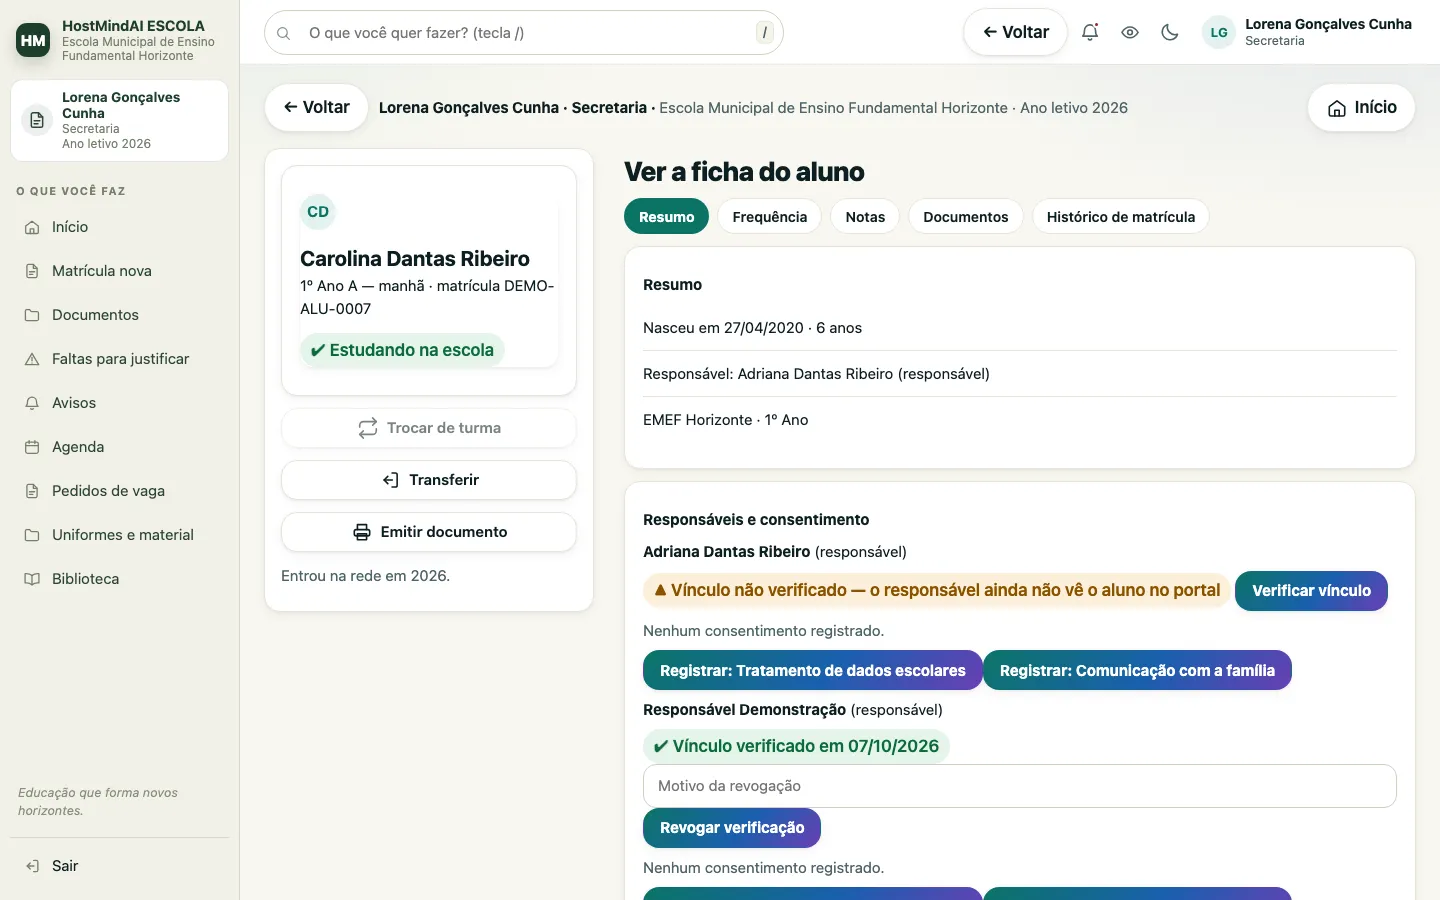1440x900 pixels.
Task: Click Registrar: Tratamento de dados escolares
Action: (x=812, y=671)
